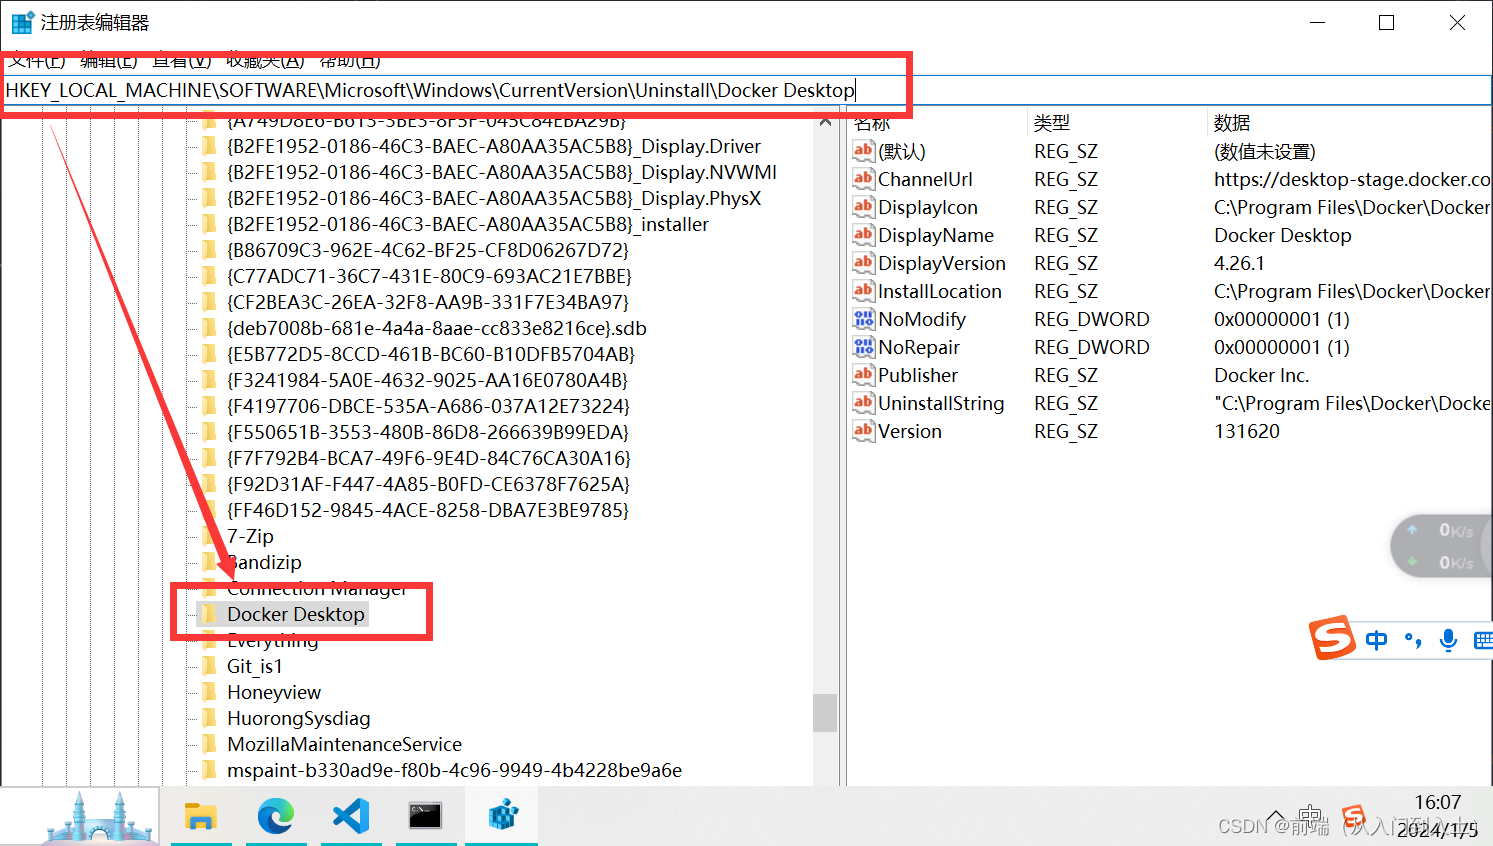The width and height of the screenshot is (1493, 846).
Task: Select the {B86709C3-962E-4C62-BF25-CF8D06267D72} key
Action: [428, 250]
